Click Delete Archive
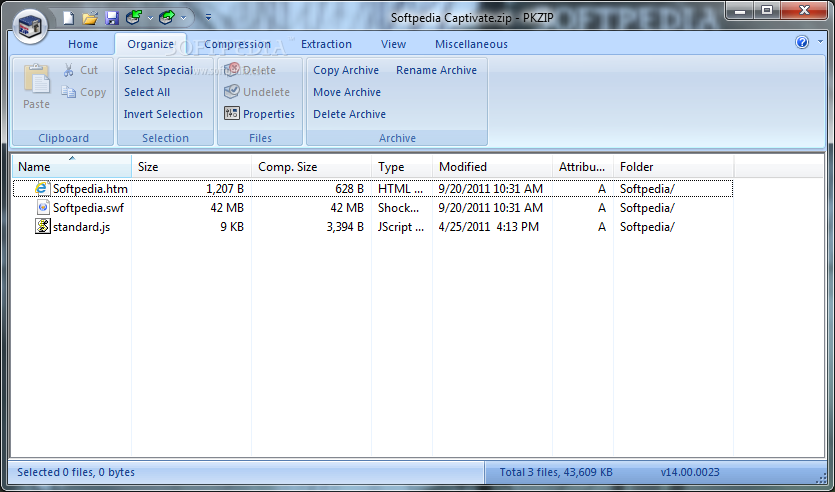Image resolution: width=835 pixels, height=492 pixels. (x=349, y=114)
